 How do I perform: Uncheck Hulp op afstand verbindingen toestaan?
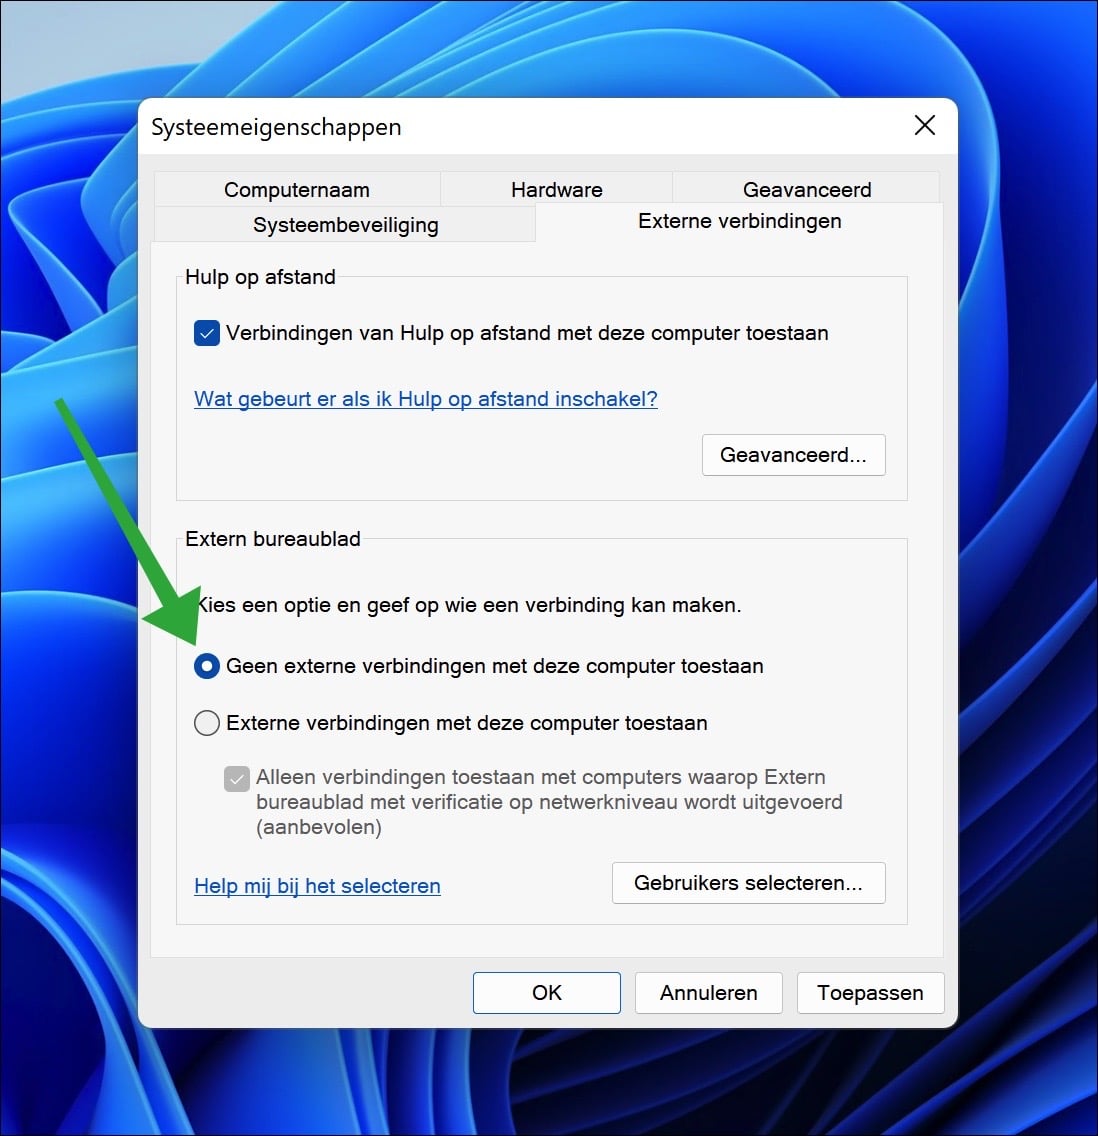[206, 333]
